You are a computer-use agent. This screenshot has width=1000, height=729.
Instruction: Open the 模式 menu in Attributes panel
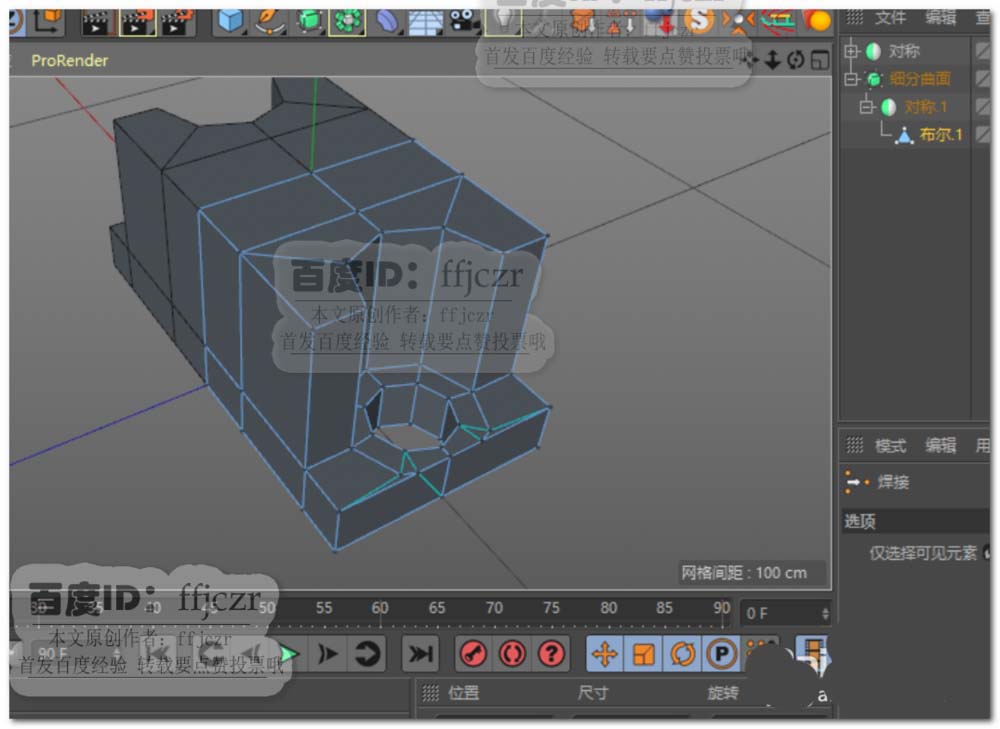point(890,445)
